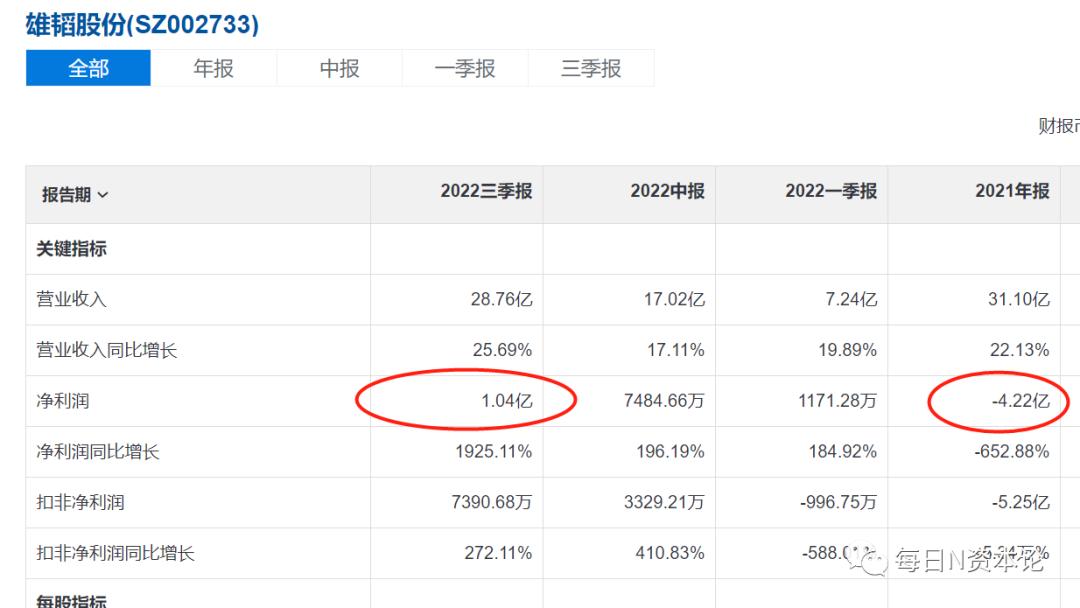Click the 7484.66万 net profit value
The image size is (1080, 608).
[x=664, y=401]
